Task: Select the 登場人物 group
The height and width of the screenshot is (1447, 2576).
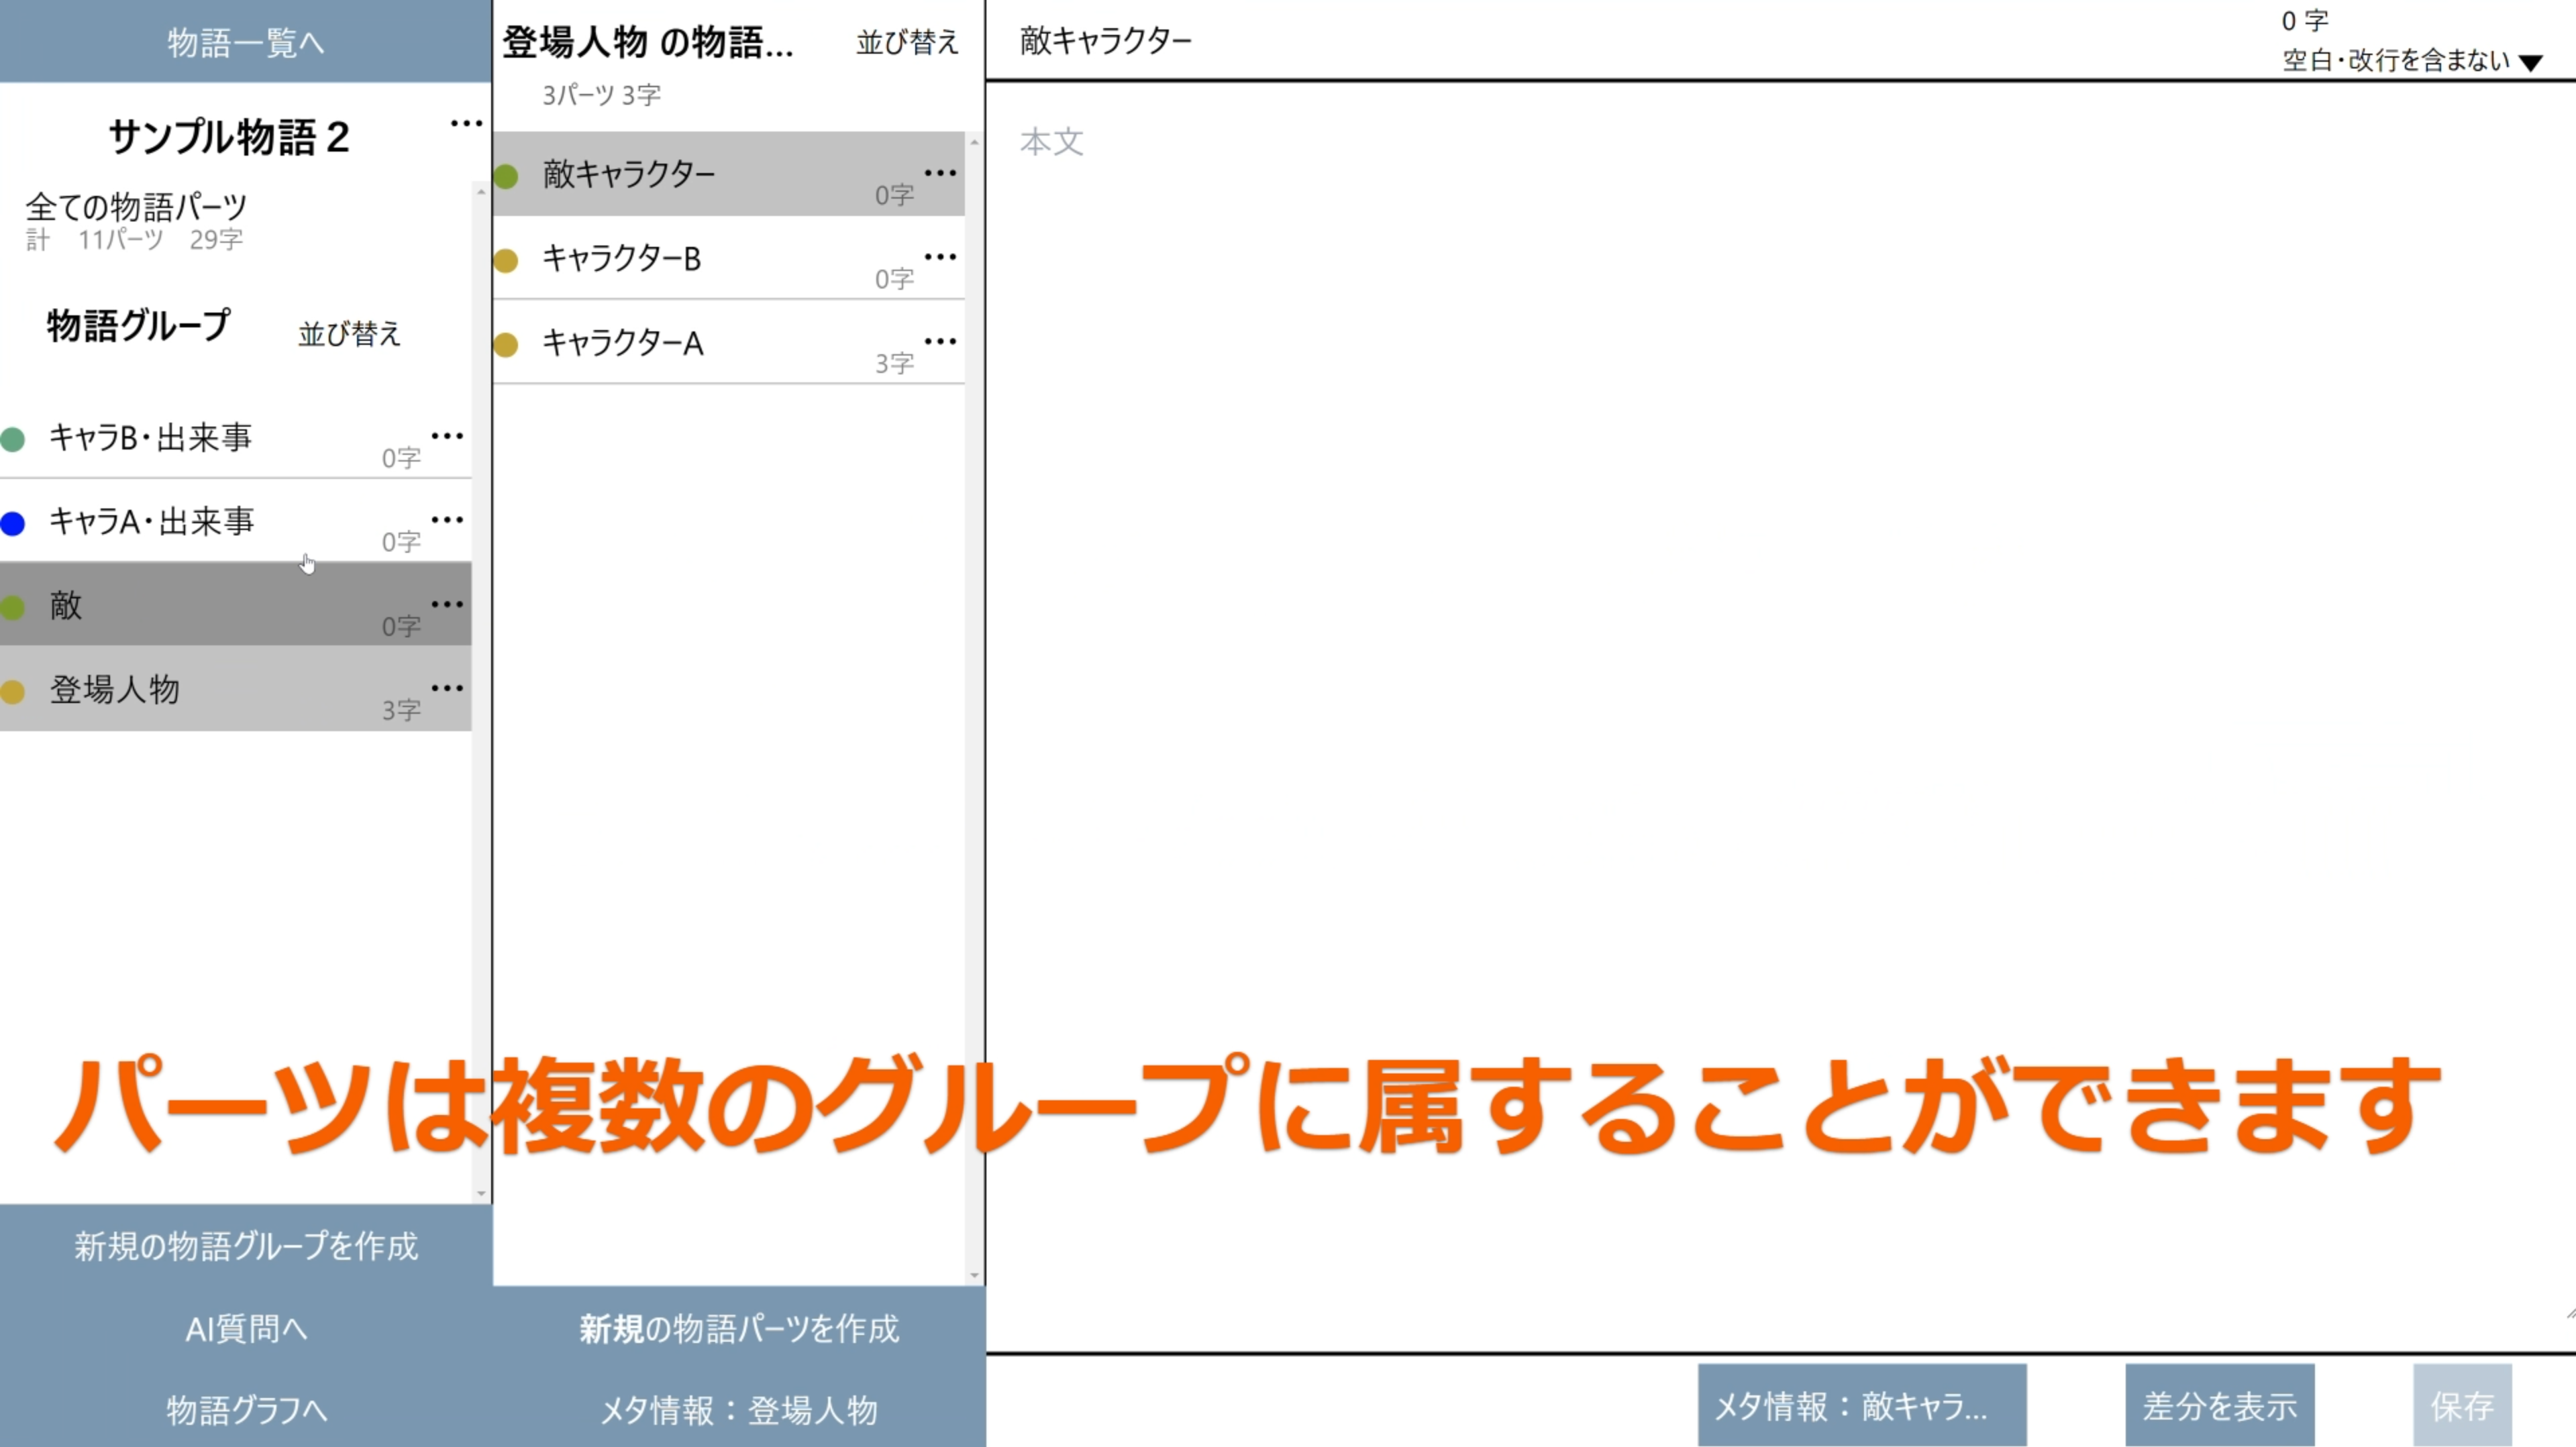Action: pos(235,688)
